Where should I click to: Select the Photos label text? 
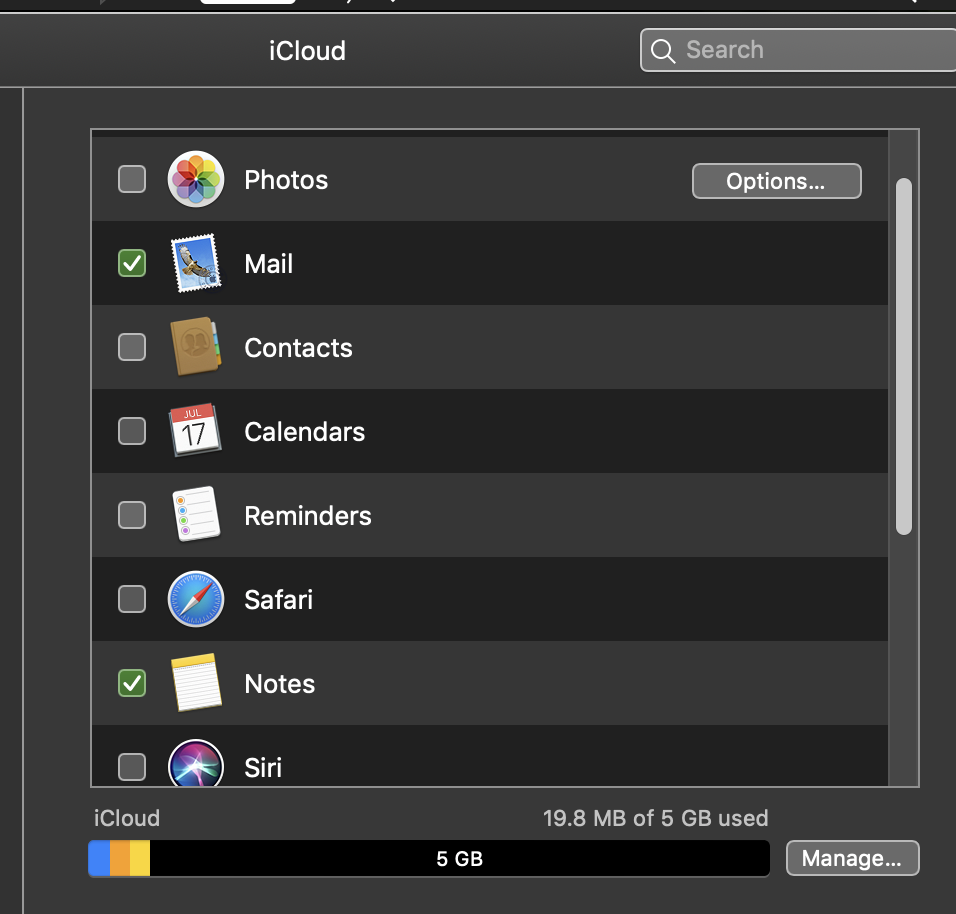286,180
